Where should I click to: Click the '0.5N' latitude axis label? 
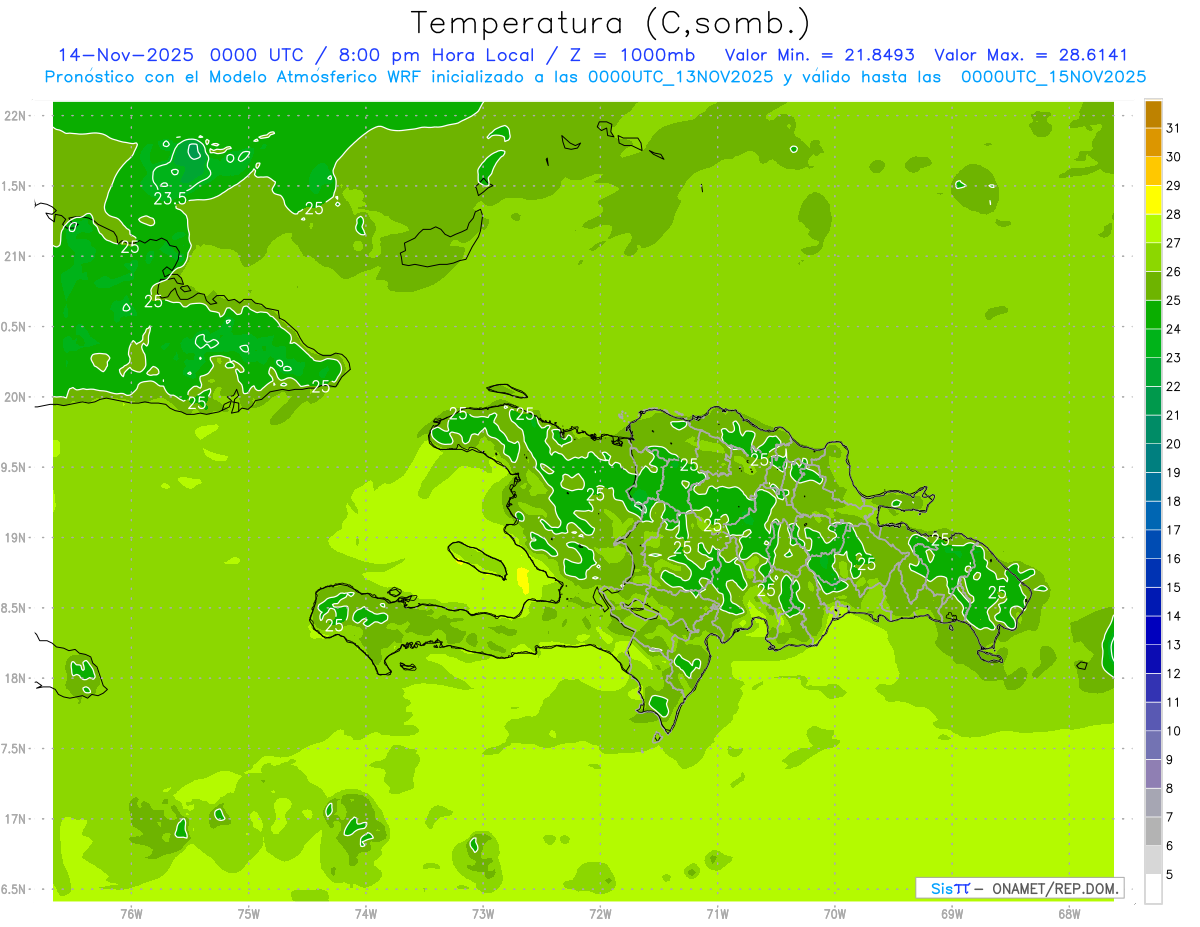click(15, 327)
